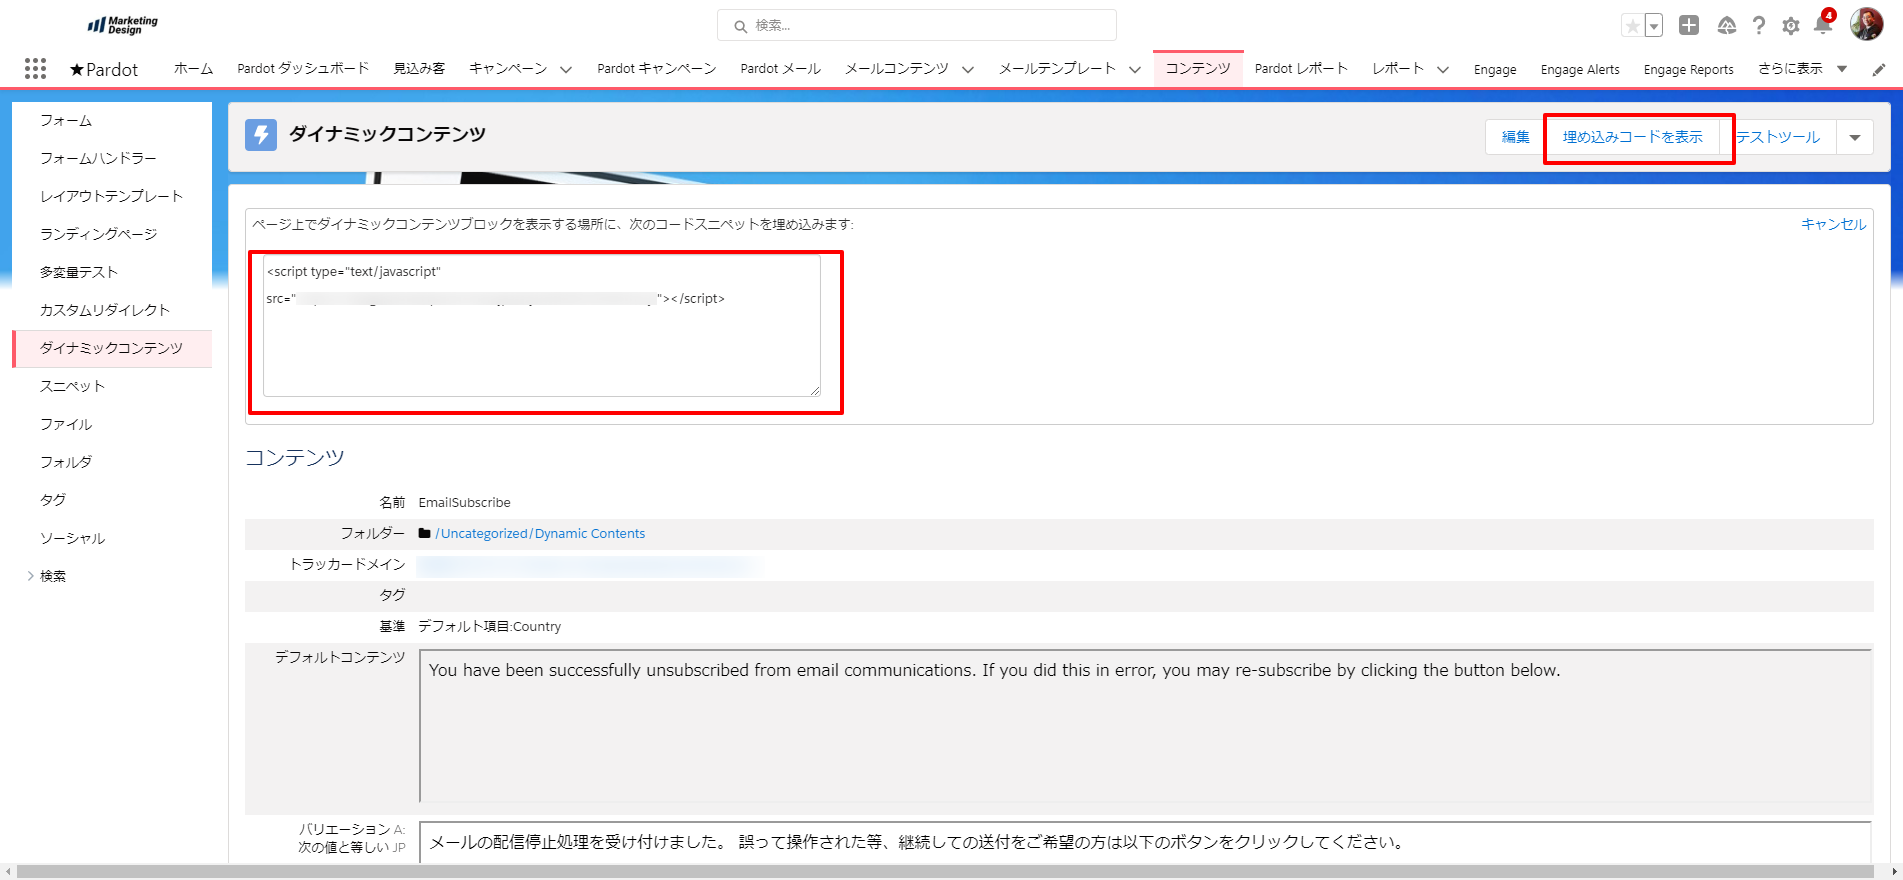View notifications via the bell icon
Screen dimensions: 1903x880
(x=1822, y=26)
